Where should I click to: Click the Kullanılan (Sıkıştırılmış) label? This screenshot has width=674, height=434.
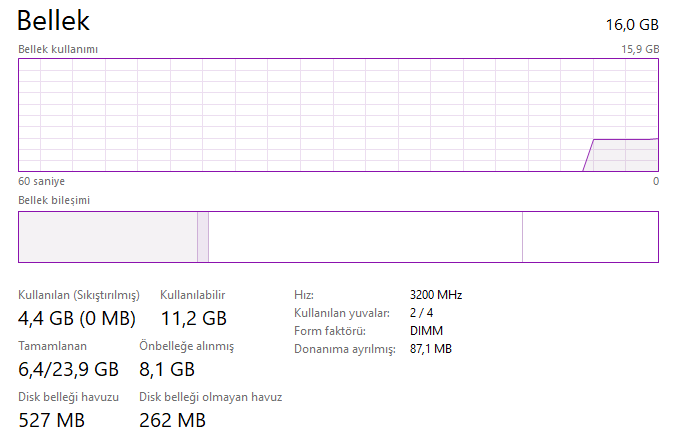click(x=79, y=295)
